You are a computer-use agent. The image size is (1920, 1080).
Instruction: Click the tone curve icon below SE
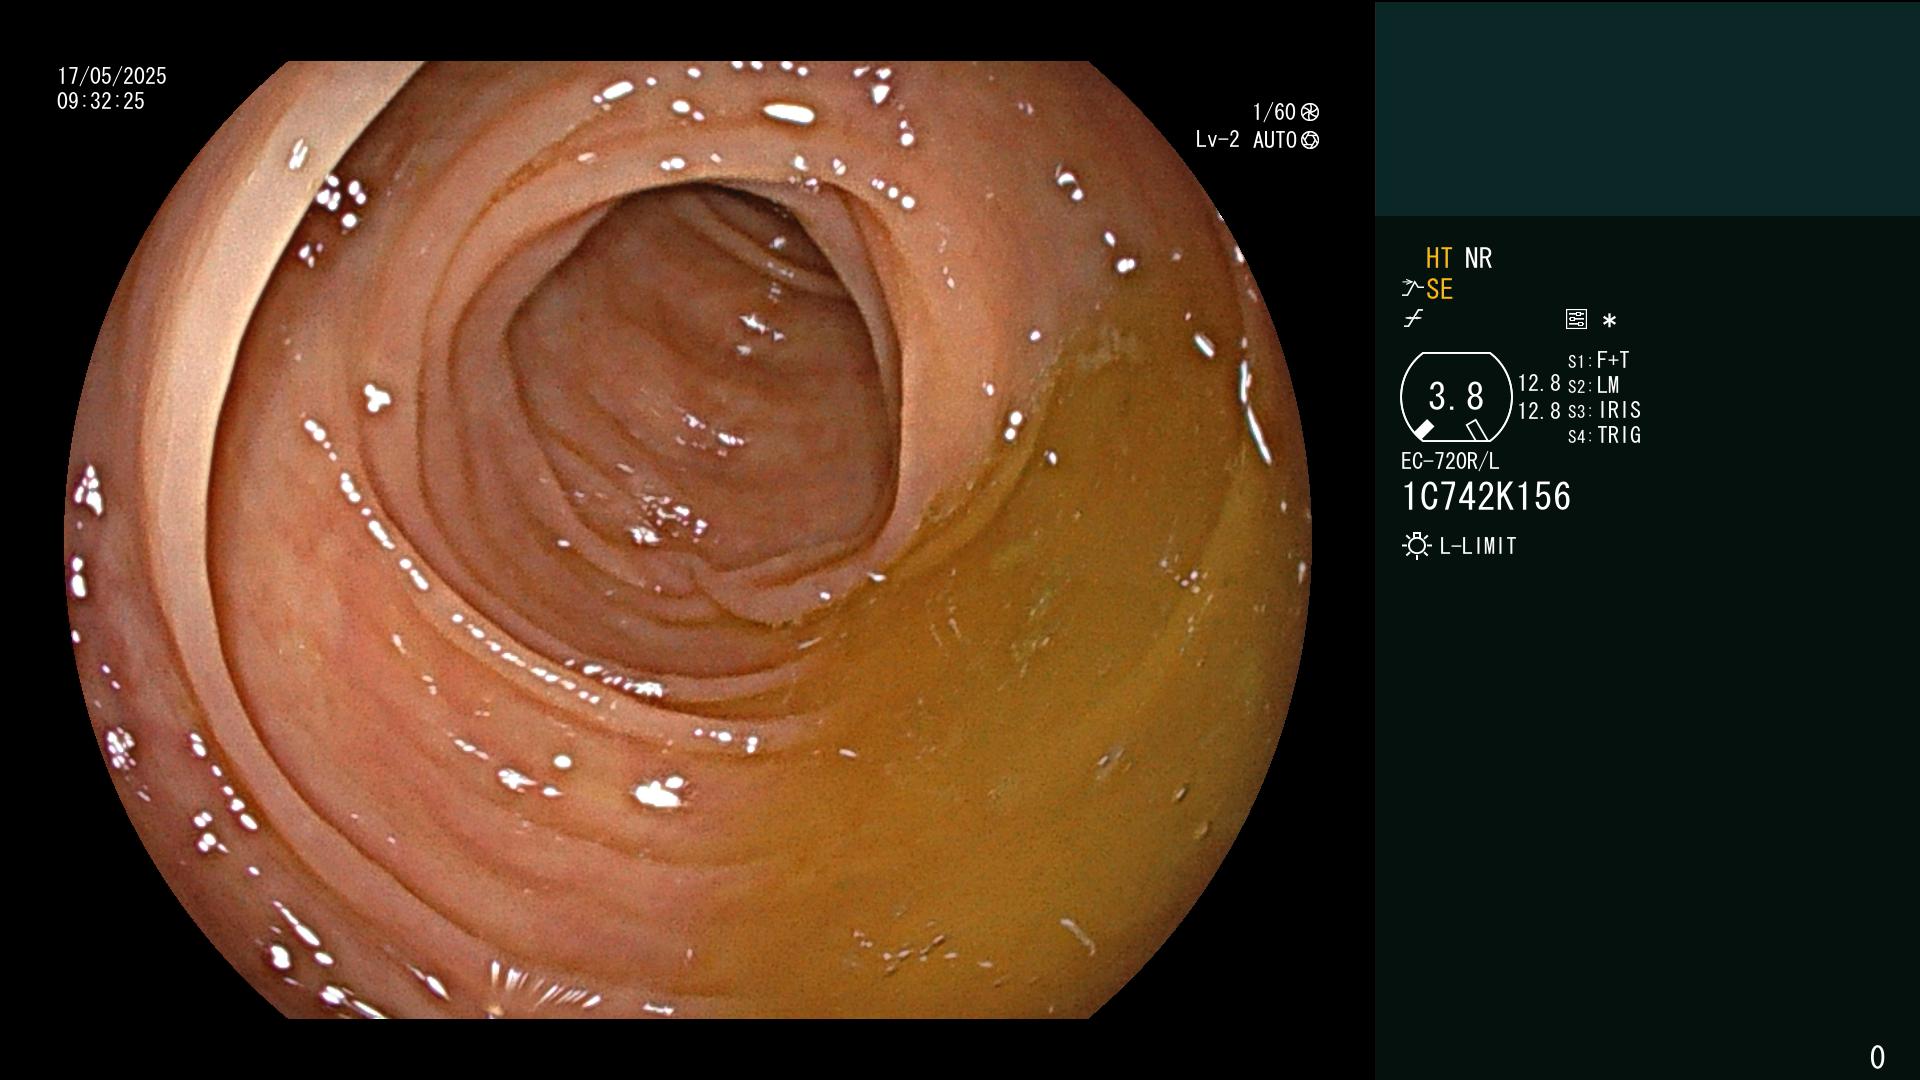[1413, 319]
